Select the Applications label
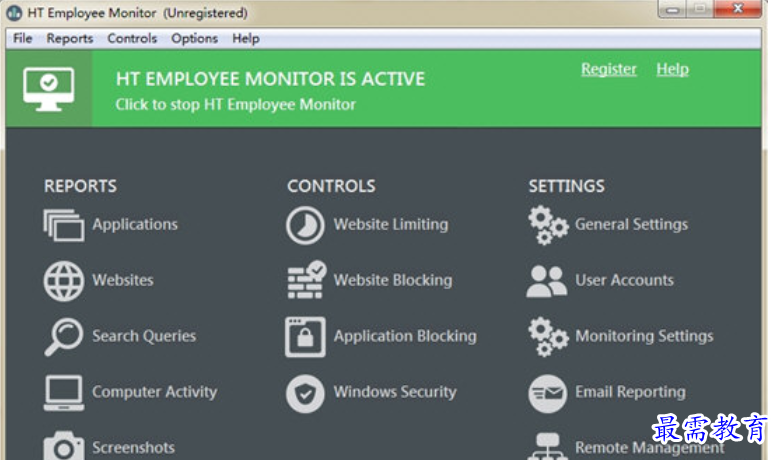776x460 pixels. (135, 225)
